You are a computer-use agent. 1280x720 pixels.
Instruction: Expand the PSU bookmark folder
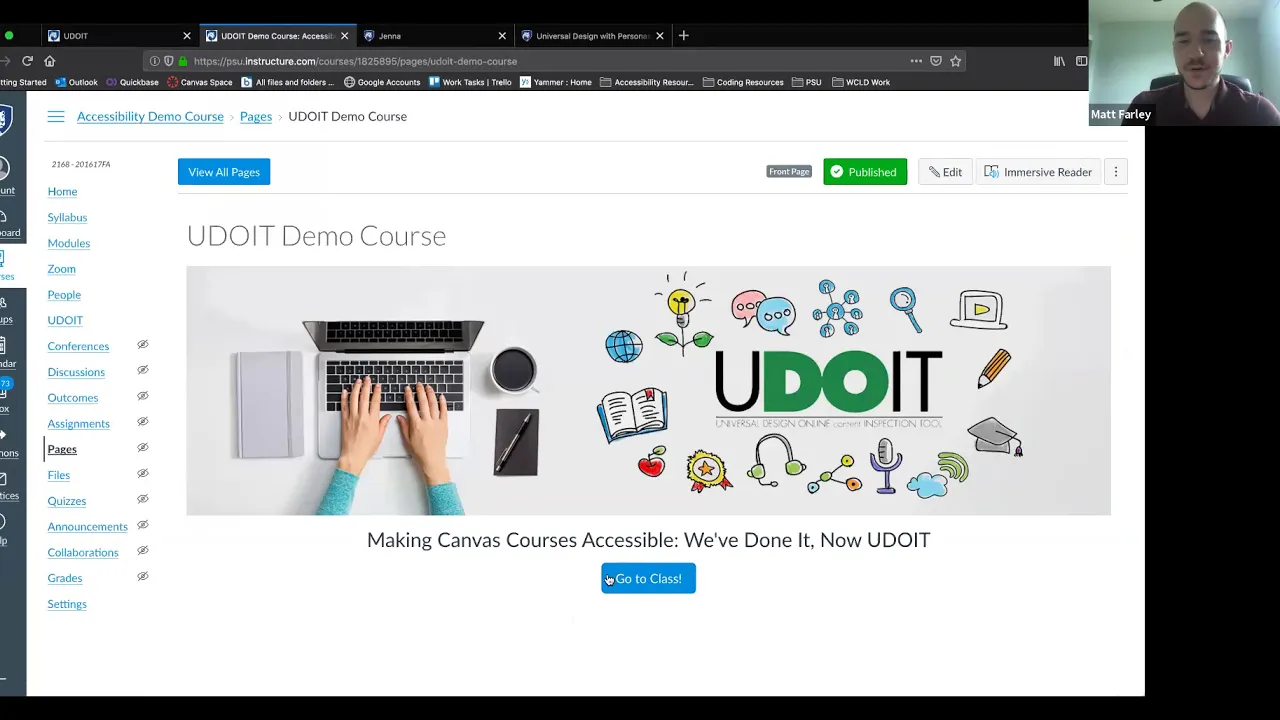(x=807, y=82)
